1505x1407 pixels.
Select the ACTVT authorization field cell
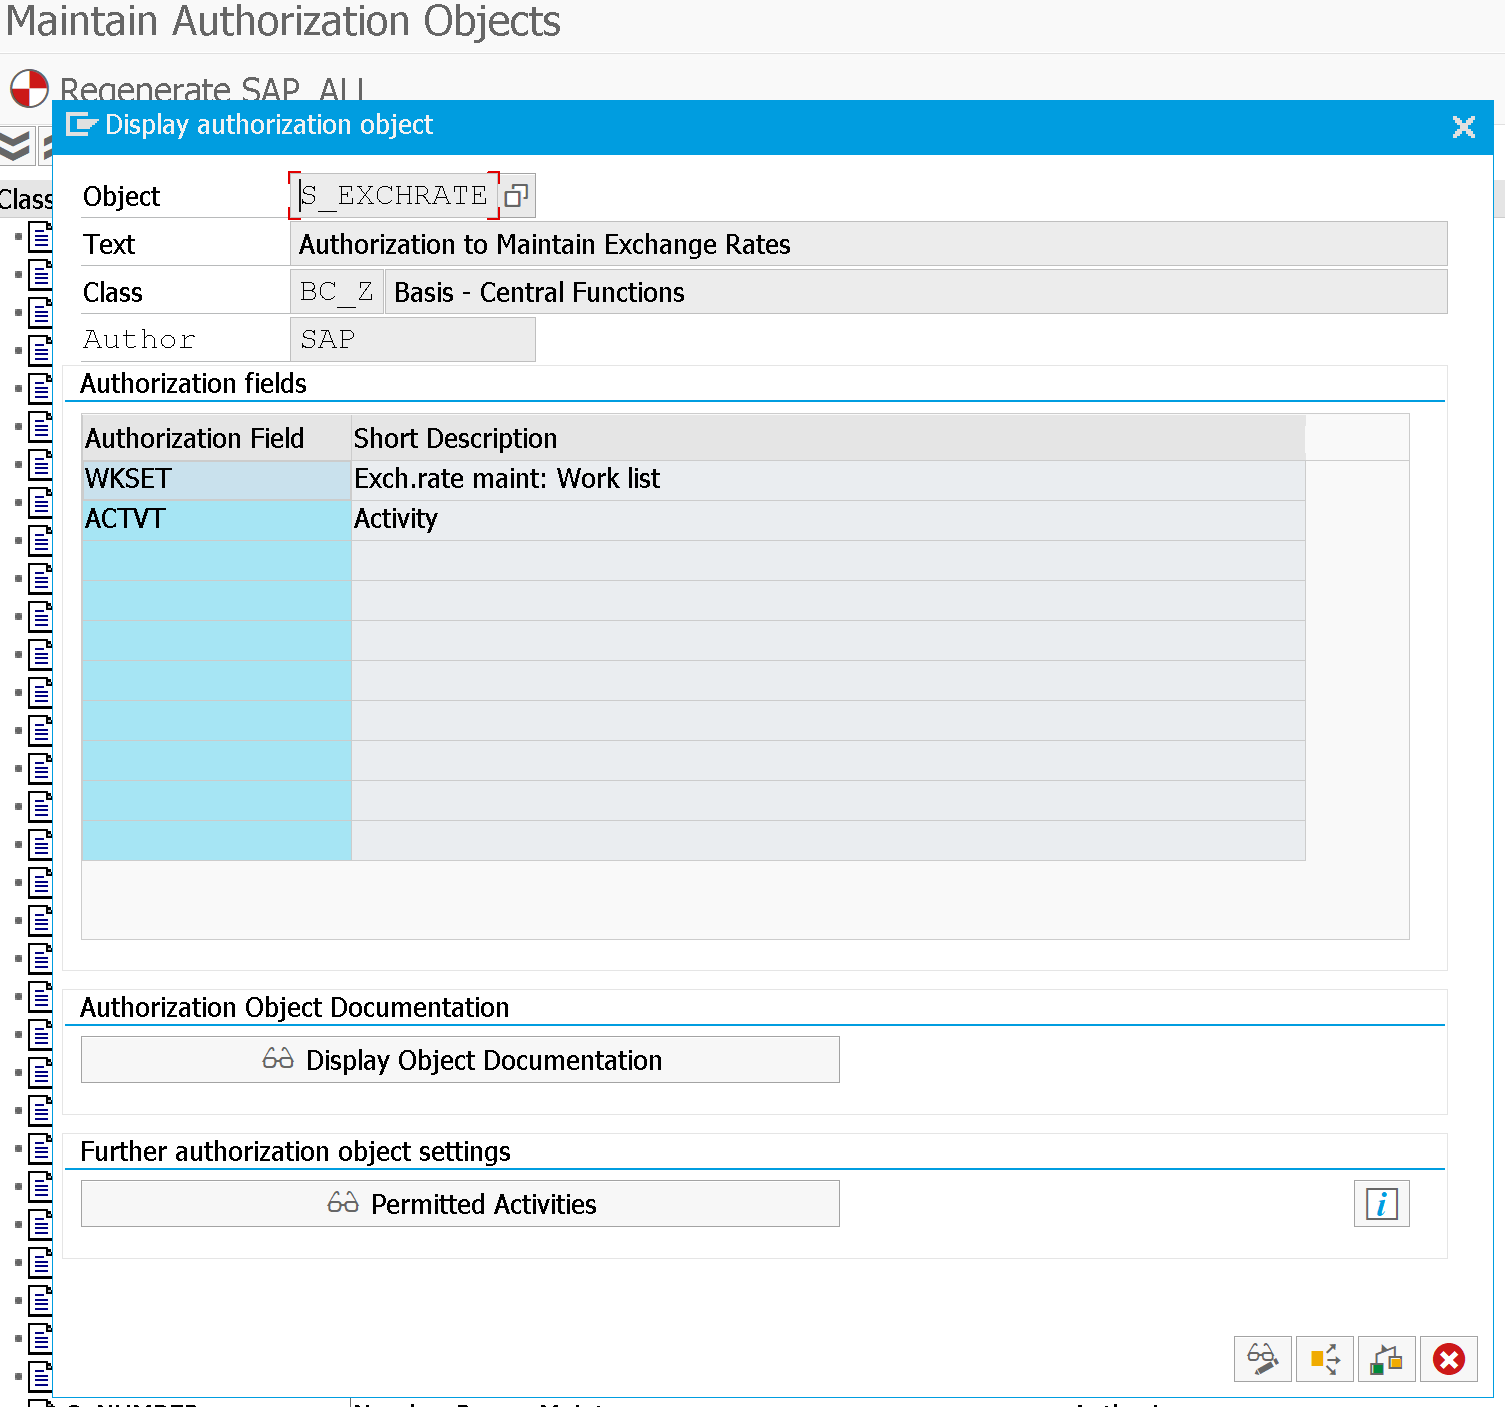216,520
